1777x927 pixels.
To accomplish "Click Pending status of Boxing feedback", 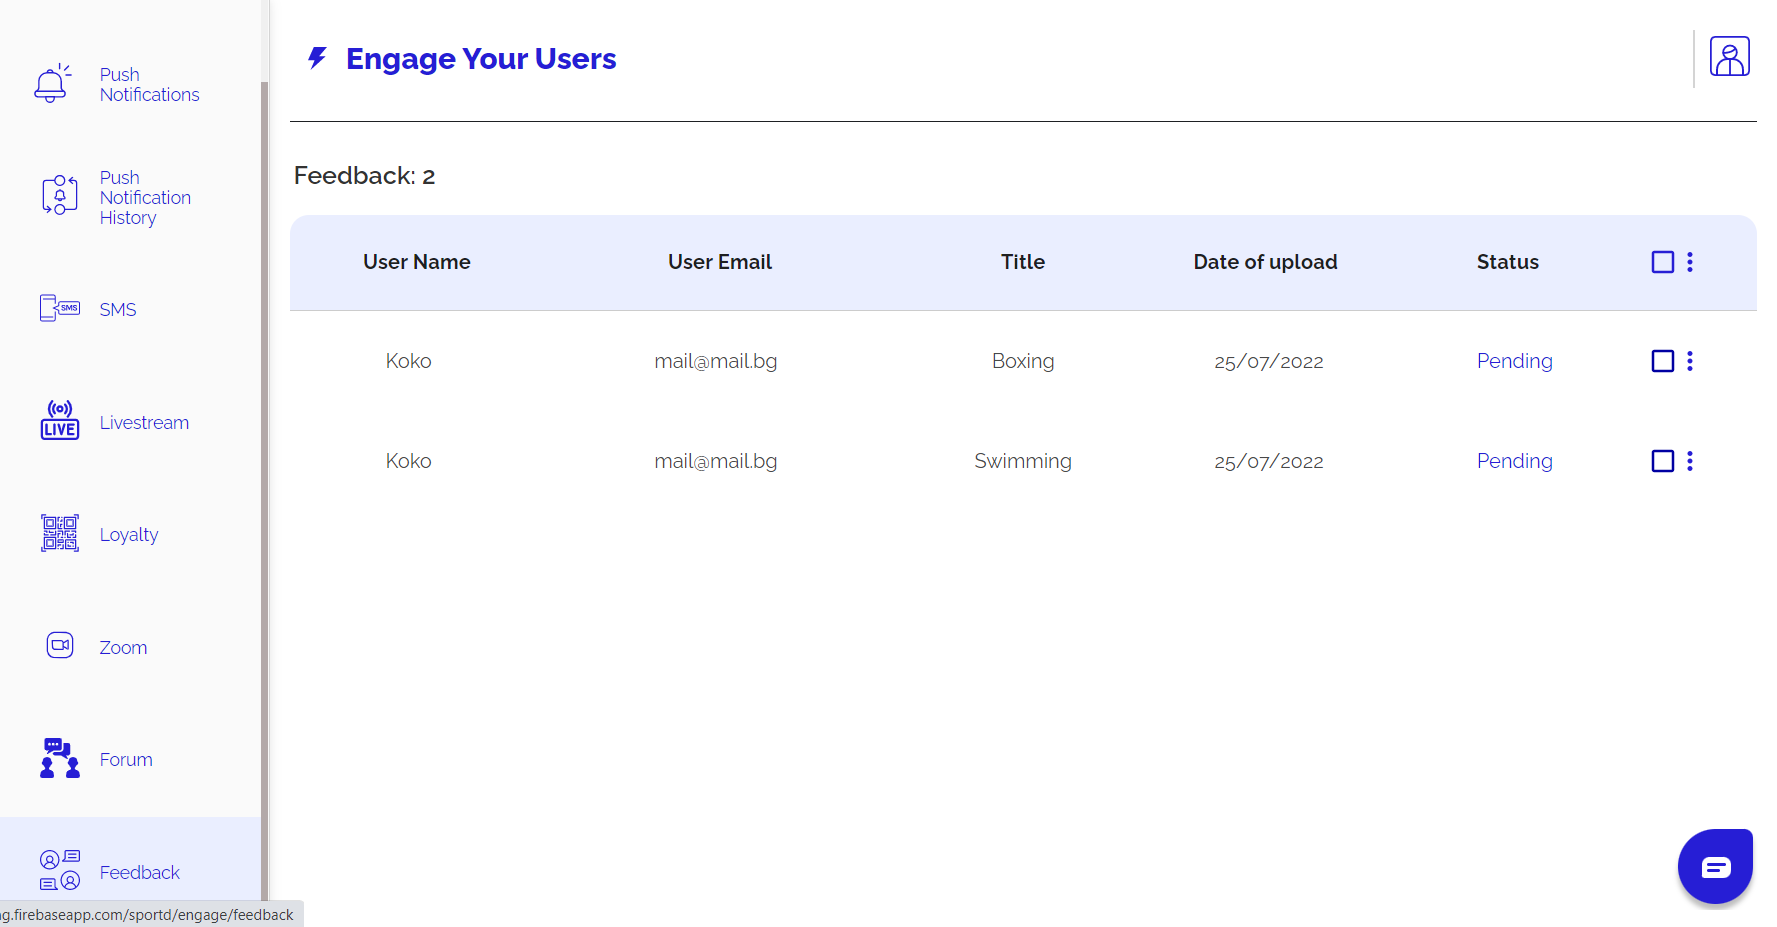I will coord(1514,361).
